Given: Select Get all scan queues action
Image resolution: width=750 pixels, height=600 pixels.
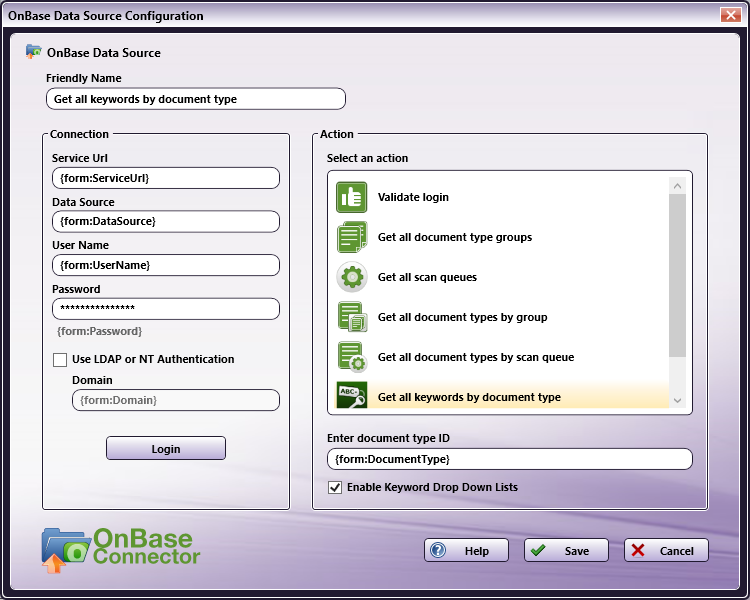Looking at the screenshot, I should 501,277.
